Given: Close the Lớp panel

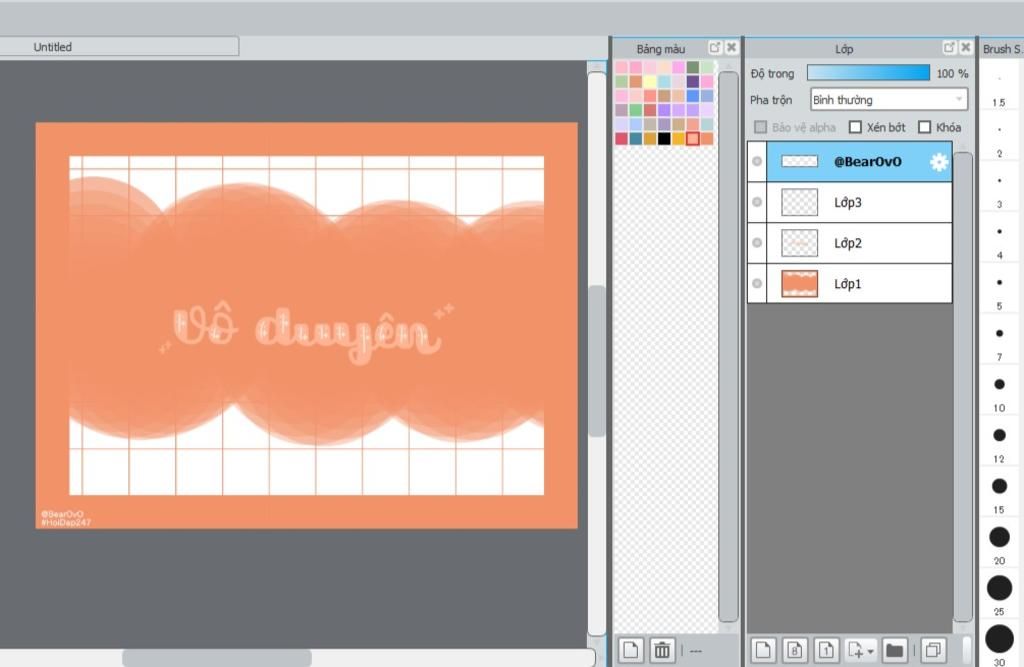Looking at the screenshot, I should (966, 48).
